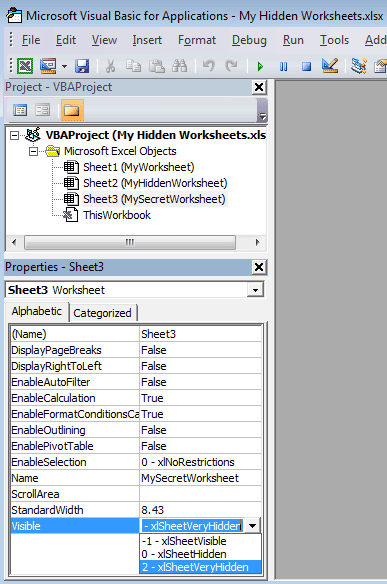The image size is (387, 584).
Task: Open the Tools menu
Action: tap(334, 40)
